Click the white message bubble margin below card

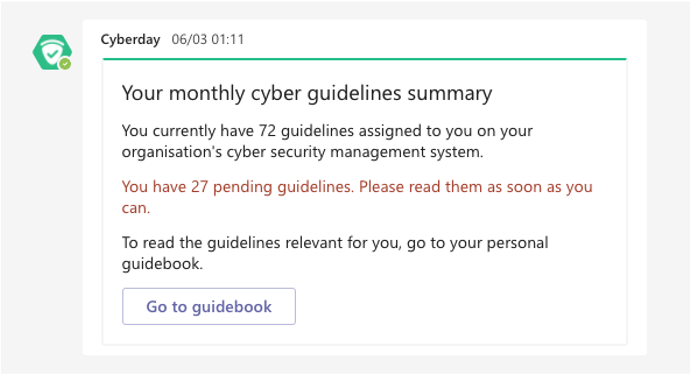tap(364, 350)
